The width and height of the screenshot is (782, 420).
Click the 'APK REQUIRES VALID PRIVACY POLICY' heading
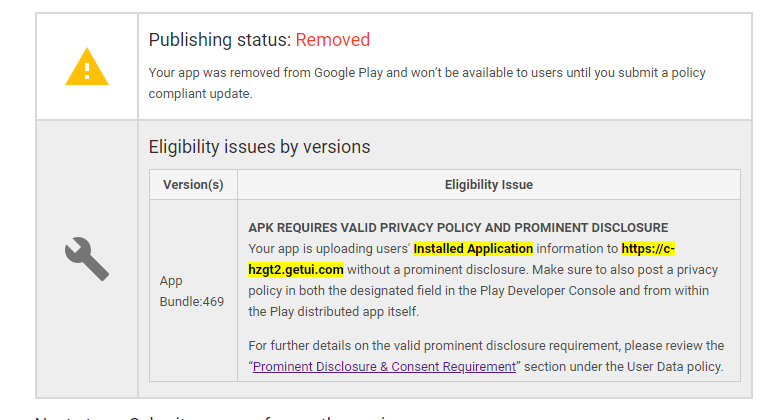(458, 228)
